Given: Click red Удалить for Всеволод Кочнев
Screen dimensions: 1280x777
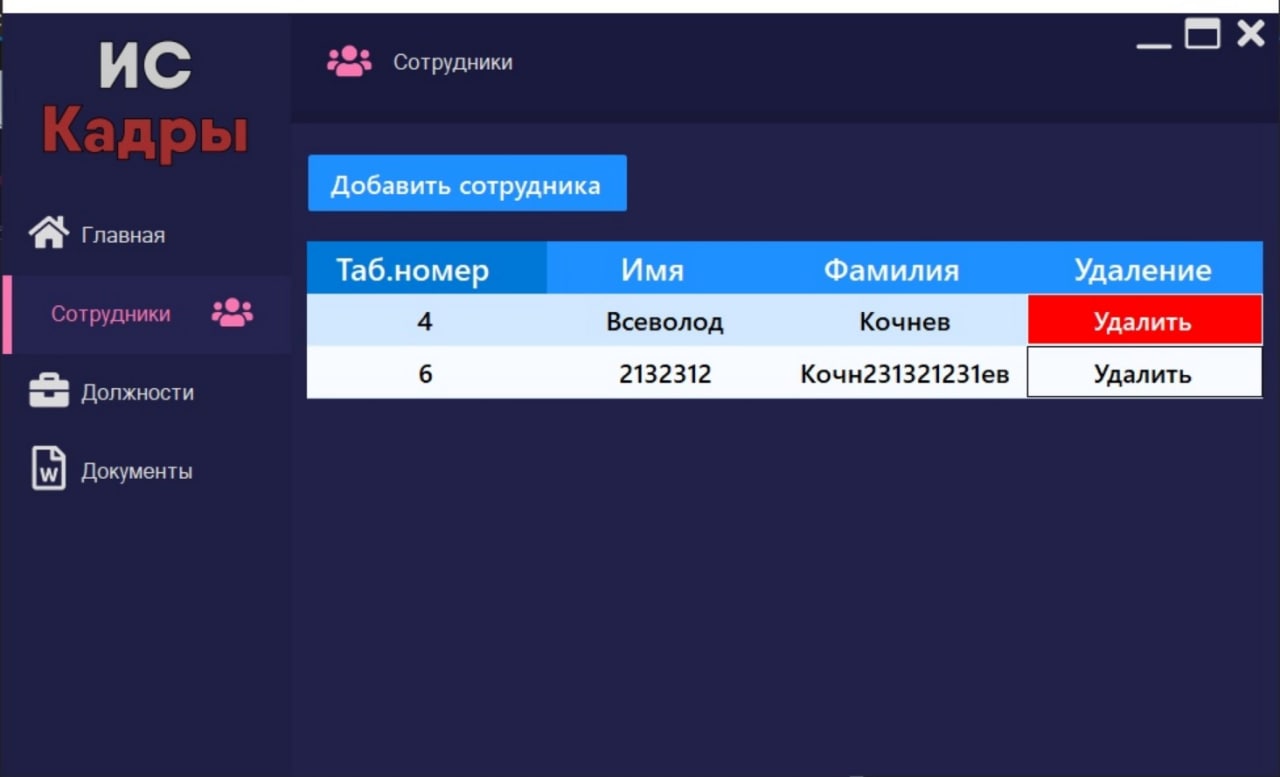Looking at the screenshot, I should [x=1144, y=321].
